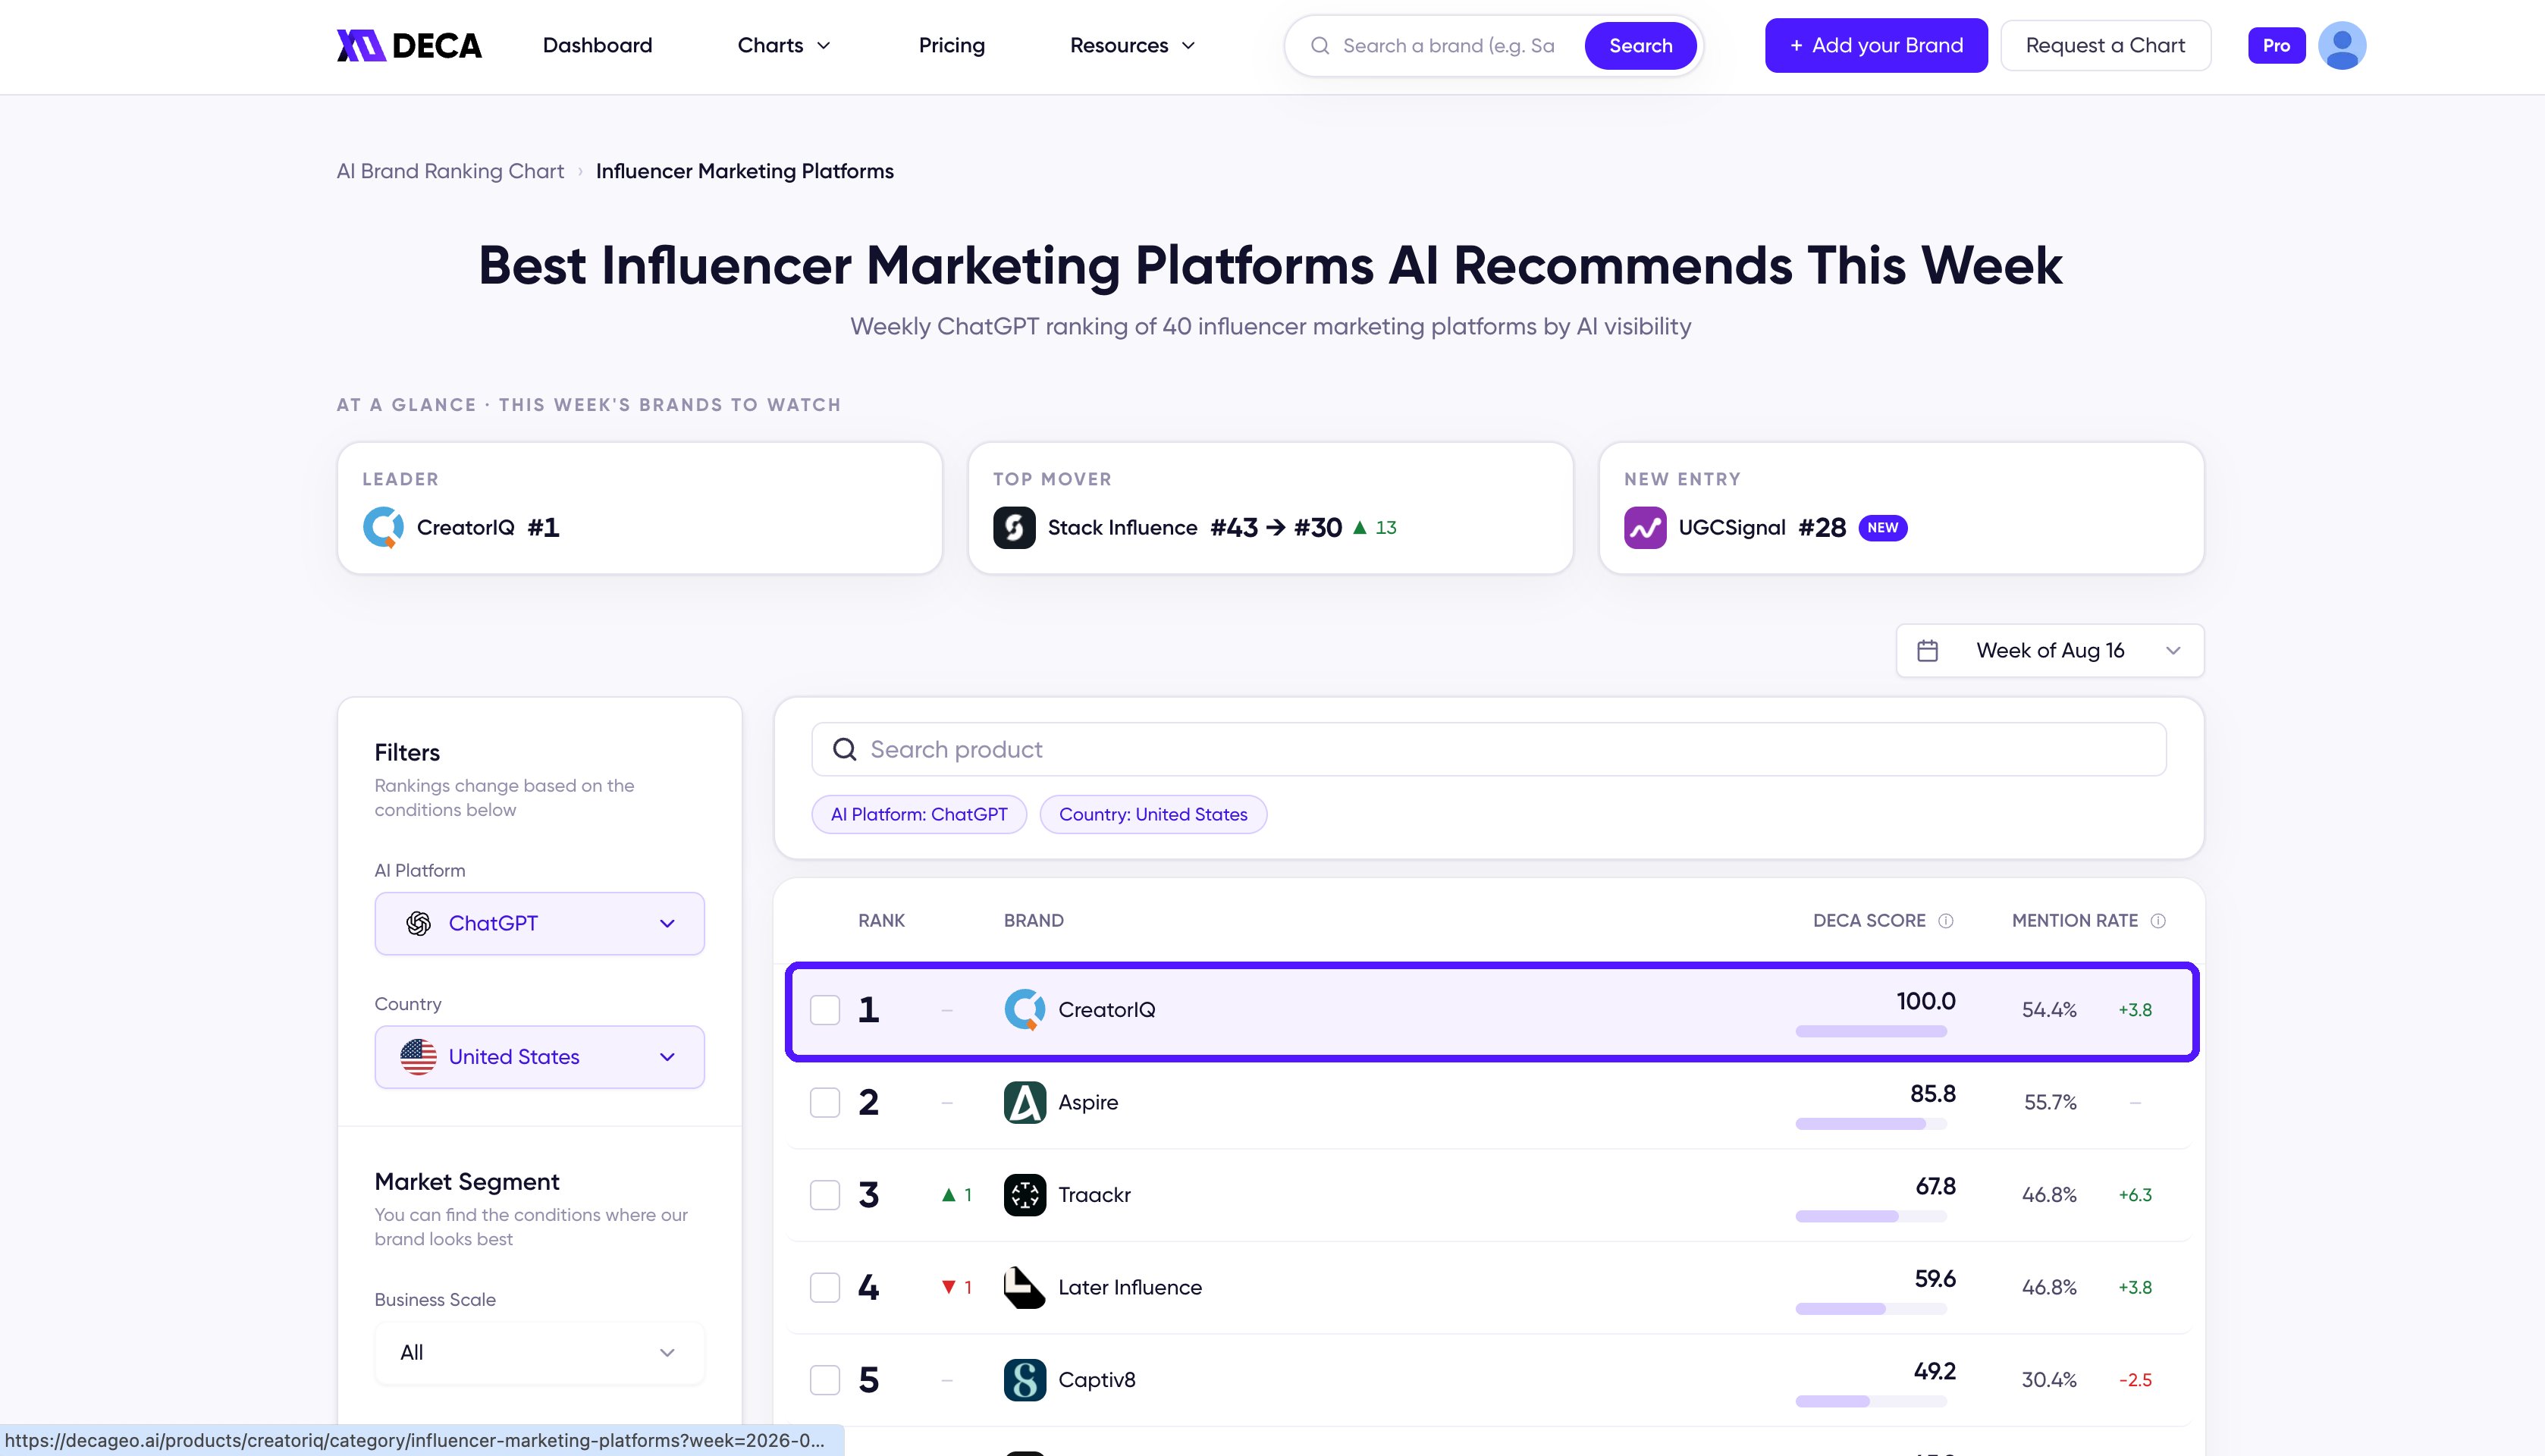Image resolution: width=2545 pixels, height=1456 pixels.
Task: Click the UGCSignal logo icon
Action: [x=1645, y=527]
